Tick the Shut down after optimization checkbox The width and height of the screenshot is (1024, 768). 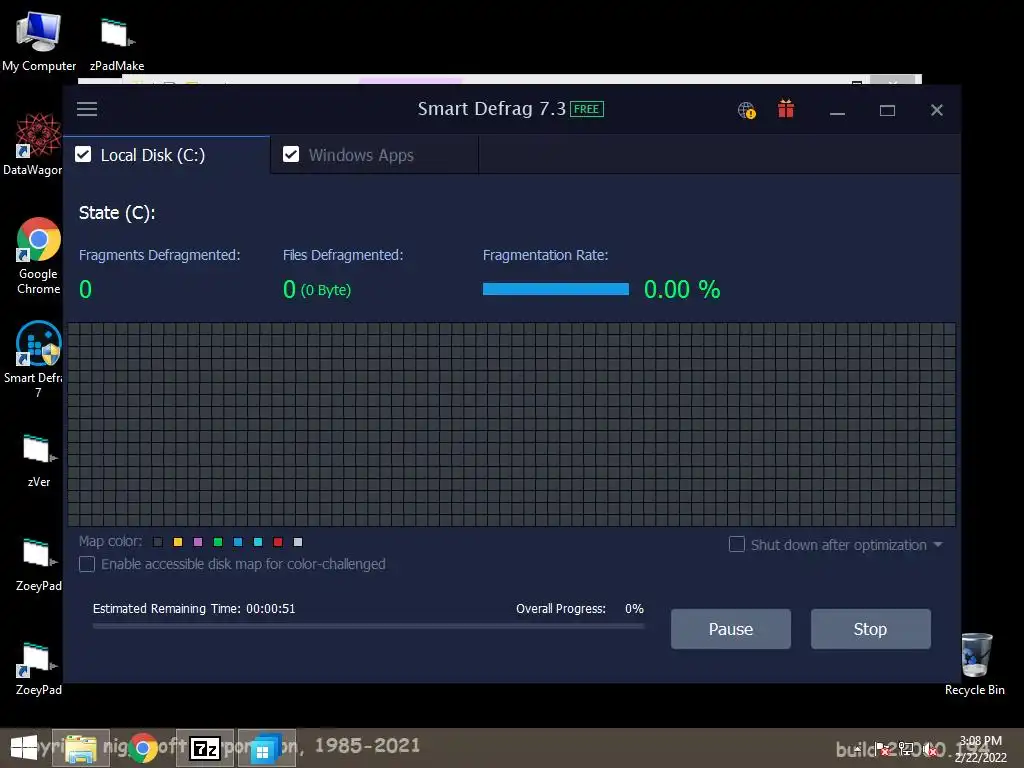(737, 544)
